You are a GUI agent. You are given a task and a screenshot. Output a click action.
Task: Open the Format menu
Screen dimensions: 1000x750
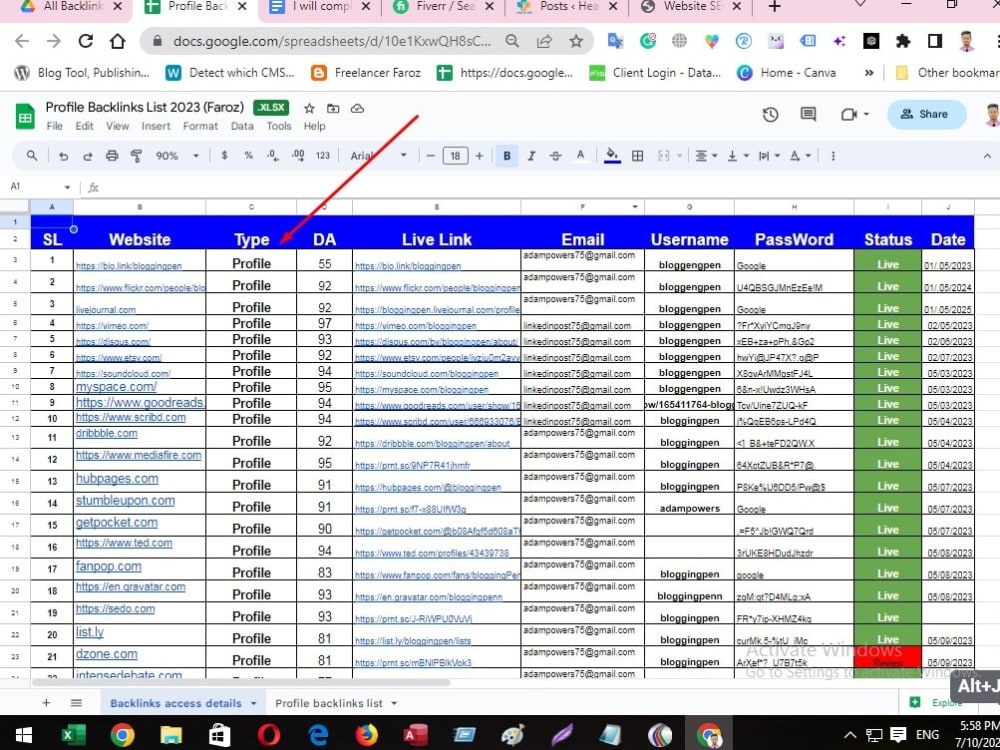[x=200, y=126]
